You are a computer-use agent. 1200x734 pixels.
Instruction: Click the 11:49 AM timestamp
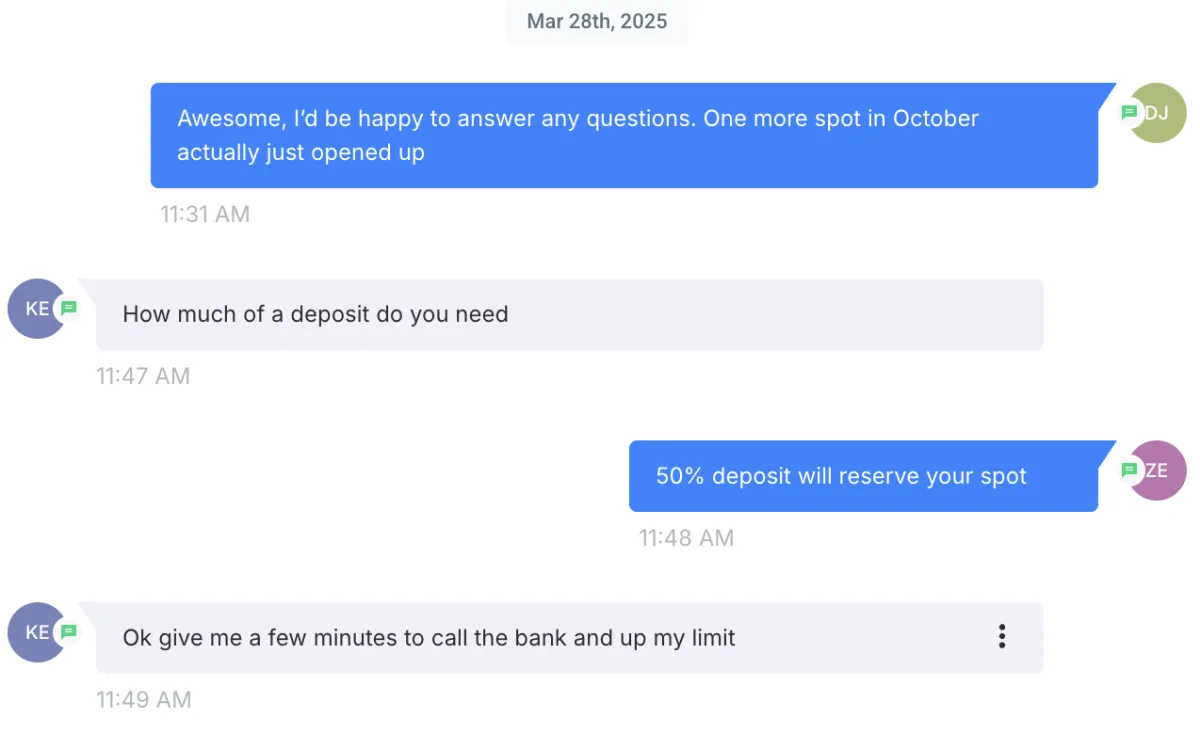click(143, 700)
